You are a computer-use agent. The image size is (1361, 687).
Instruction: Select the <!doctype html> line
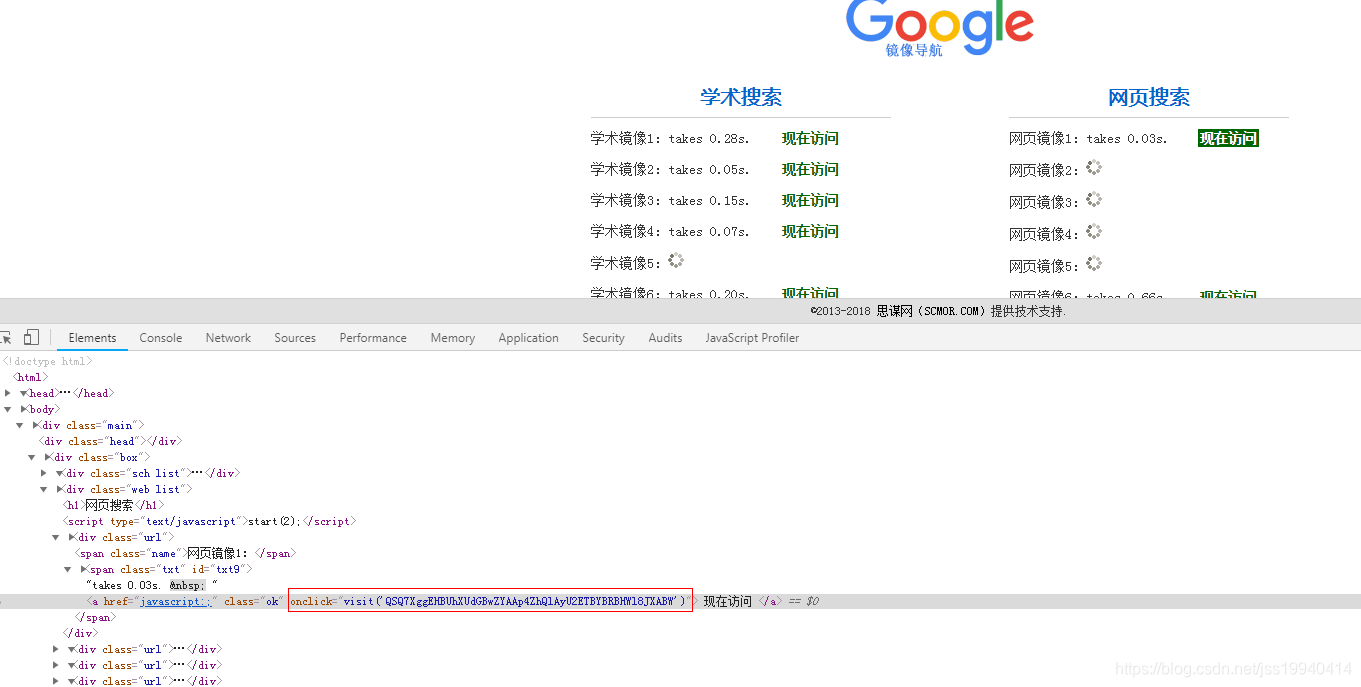point(47,361)
